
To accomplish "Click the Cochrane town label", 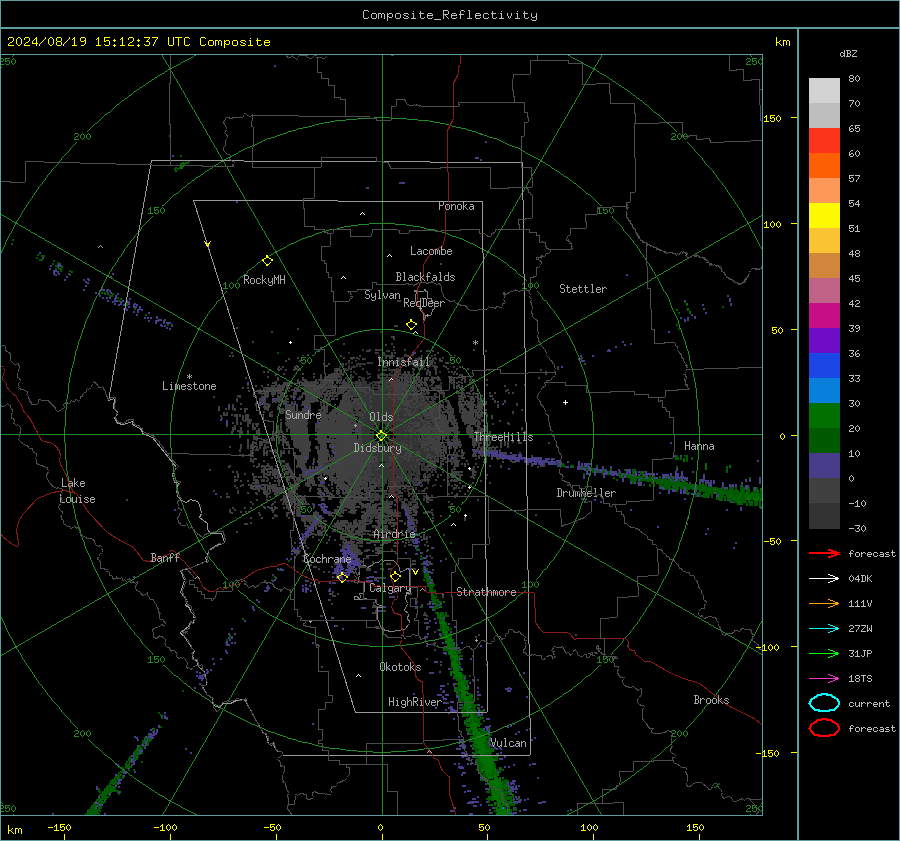I will [327, 559].
